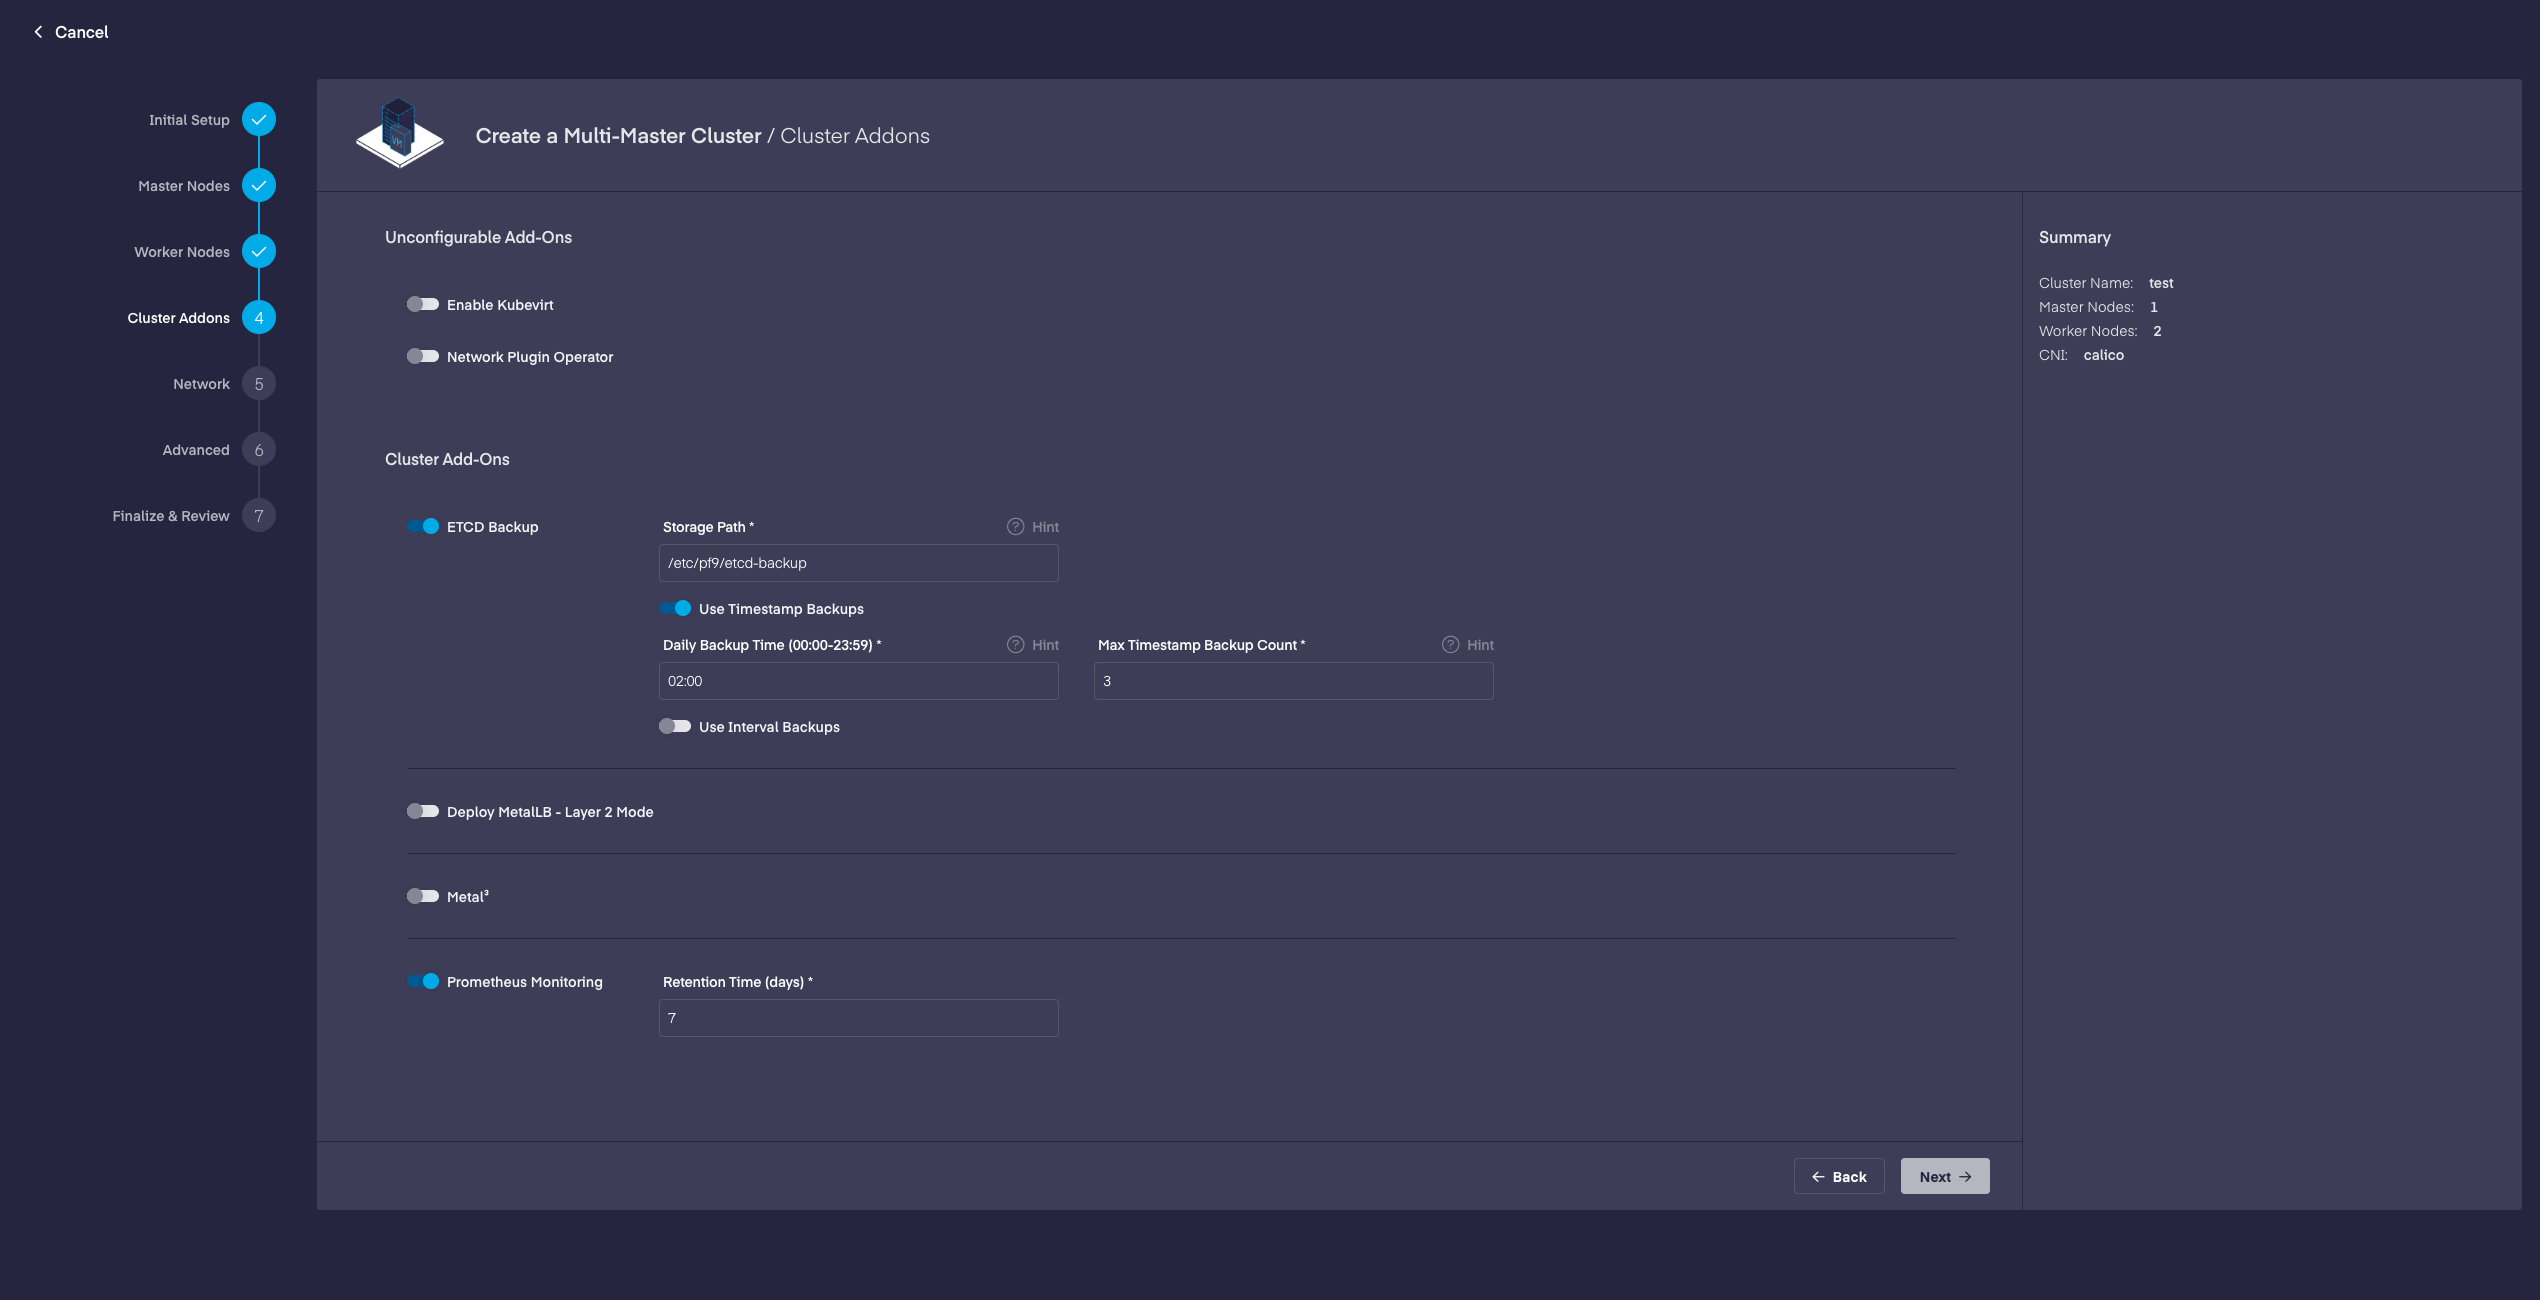The image size is (2540, 1300).
Task: Enable the Kubevirt toggle
Action: pyautogui.click(x=423, y=304)
